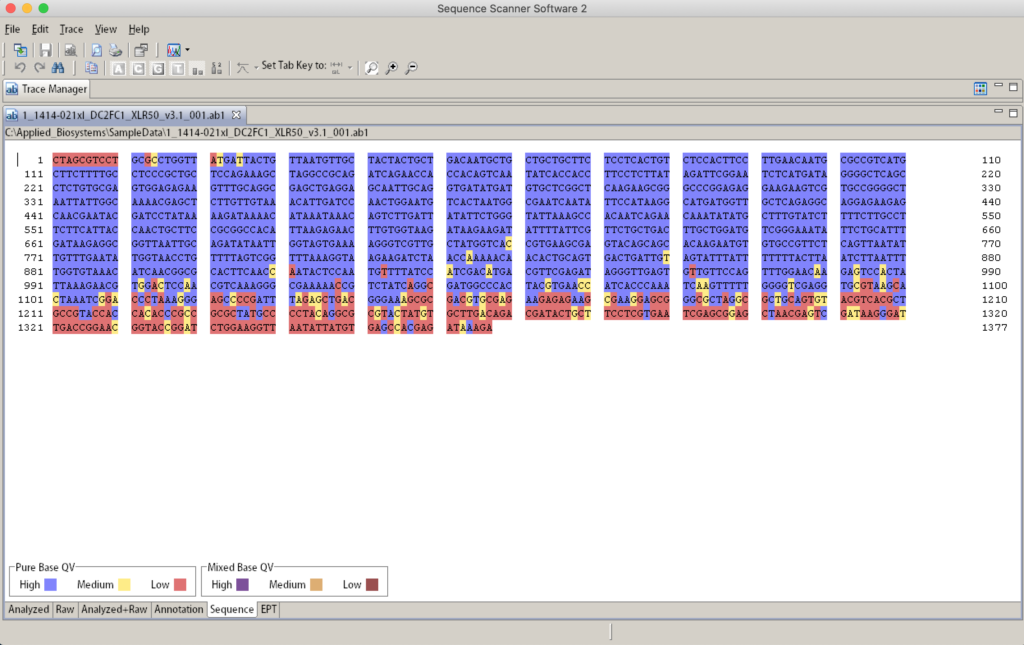Viewport: 1024px width, 645px height.
Task: Click the Zoom In magnifier icon
Action: (x=392, y=68)
